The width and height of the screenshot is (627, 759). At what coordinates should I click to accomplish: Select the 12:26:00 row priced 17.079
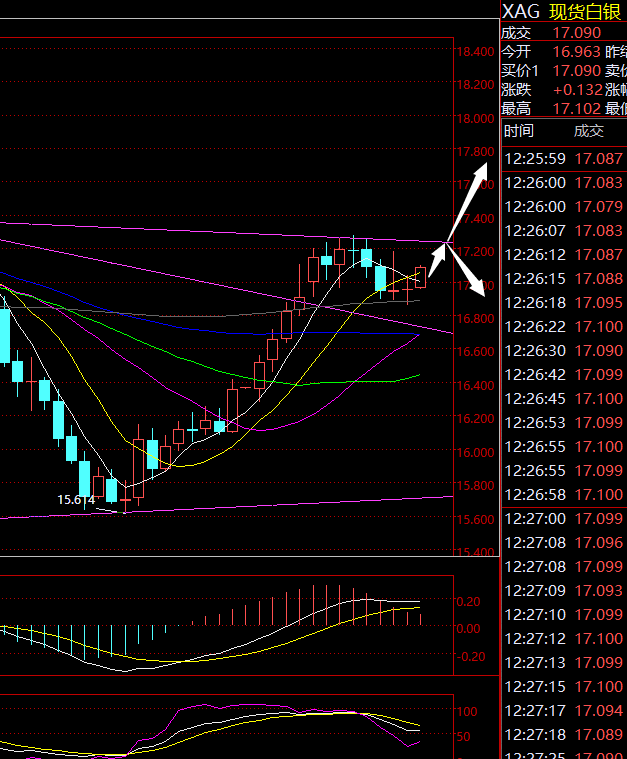click(564, 207)
